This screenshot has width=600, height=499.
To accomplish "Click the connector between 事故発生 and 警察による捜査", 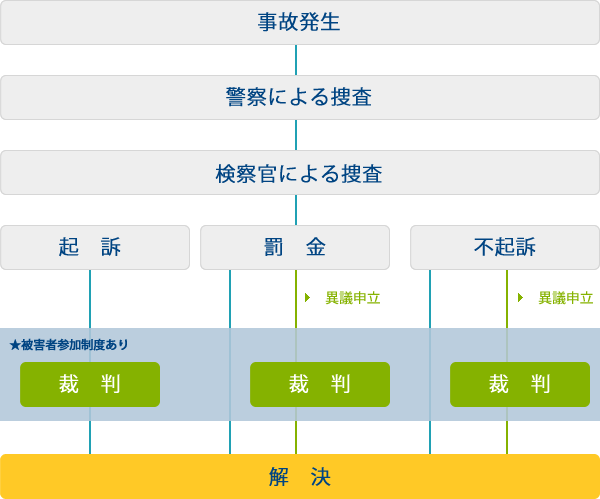I will [296, 60].
